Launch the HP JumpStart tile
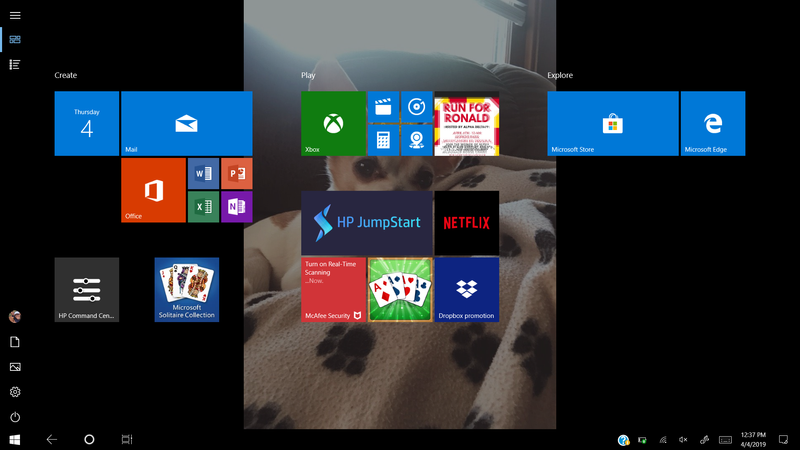The height and width of the screenshot is (450, 800). click(367, 223)
